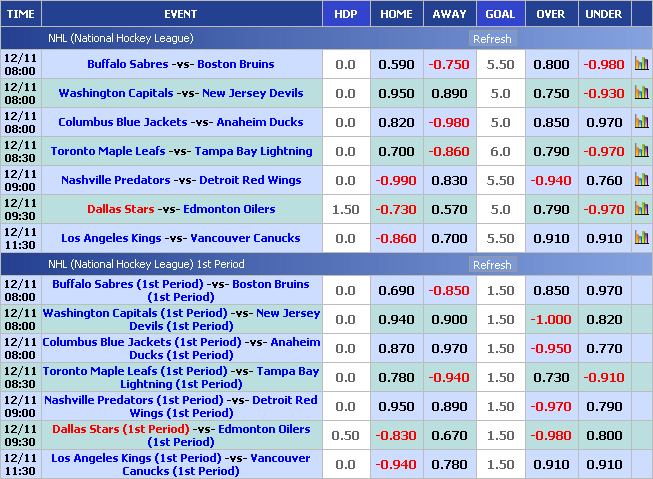
Task: Open statistics chart icon for Sabres vs Bruins
Action: pyautogui.click(x=641, y=64)
